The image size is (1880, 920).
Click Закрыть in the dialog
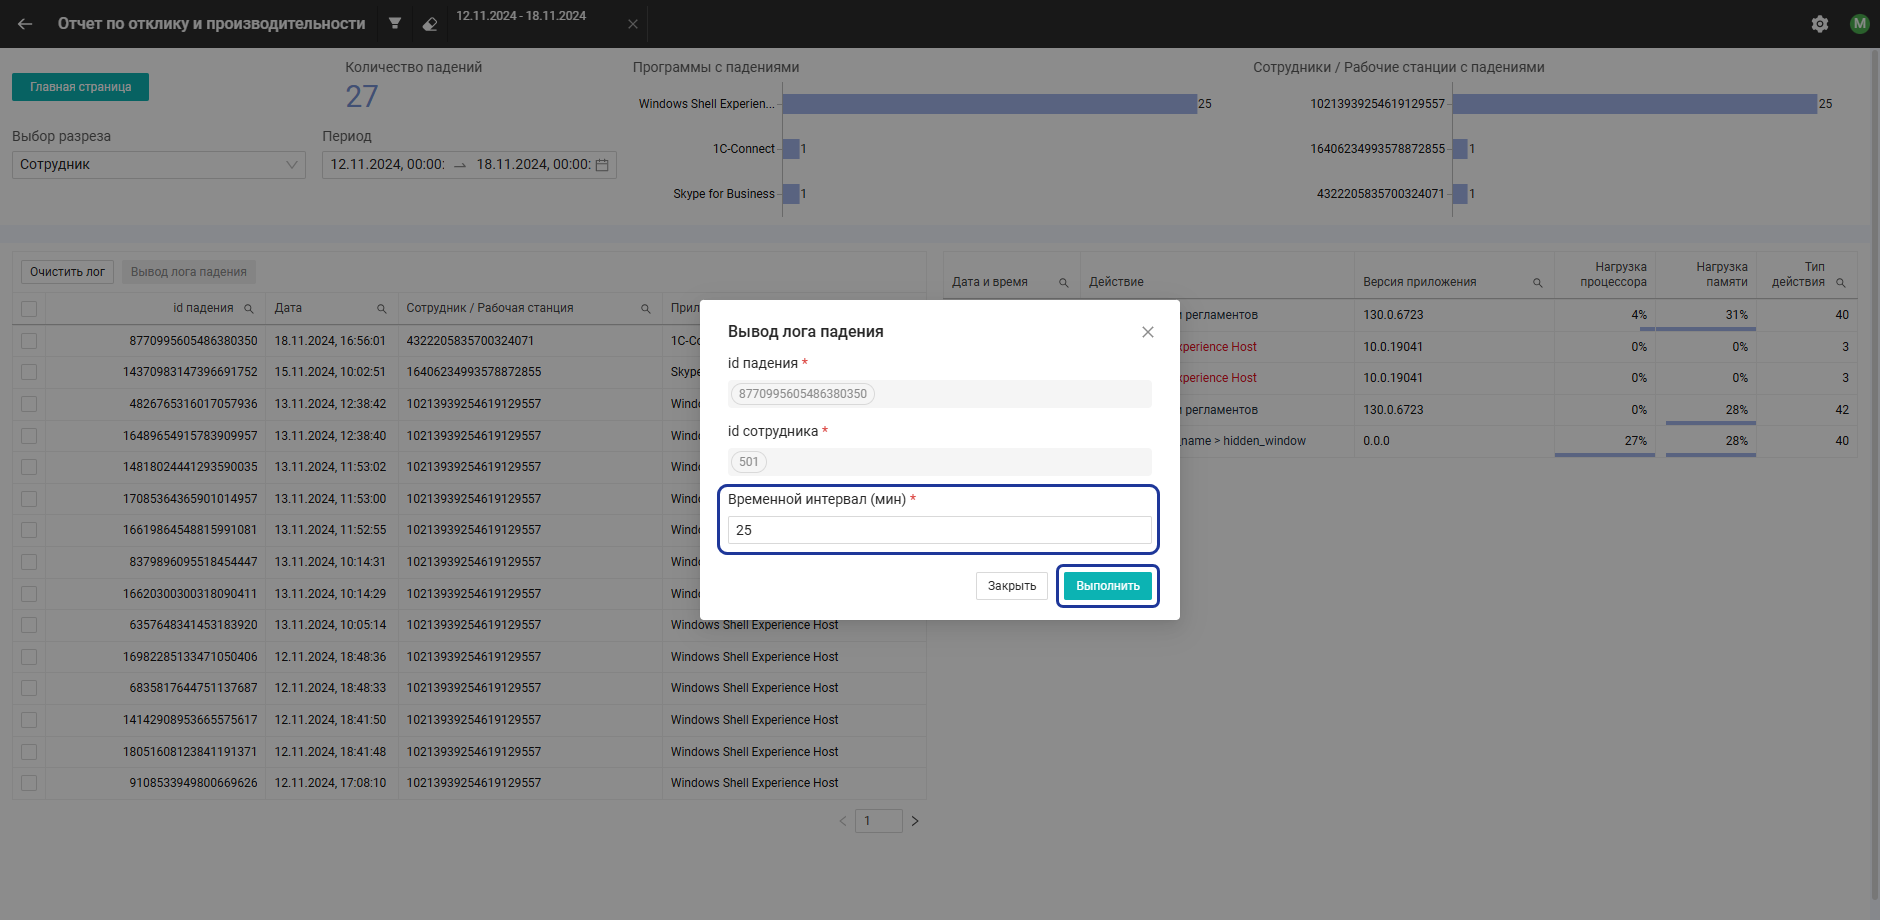[1012, 586]
